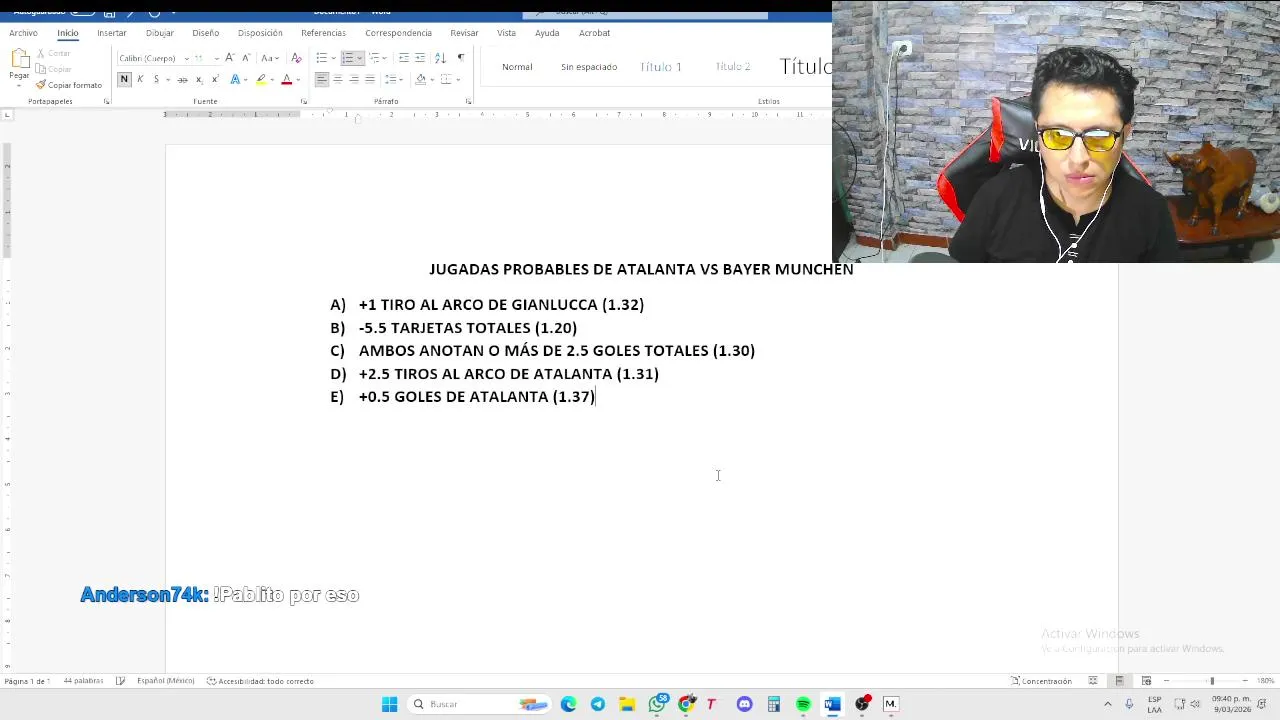Place cursor in document title line

(x=641, y=269)
